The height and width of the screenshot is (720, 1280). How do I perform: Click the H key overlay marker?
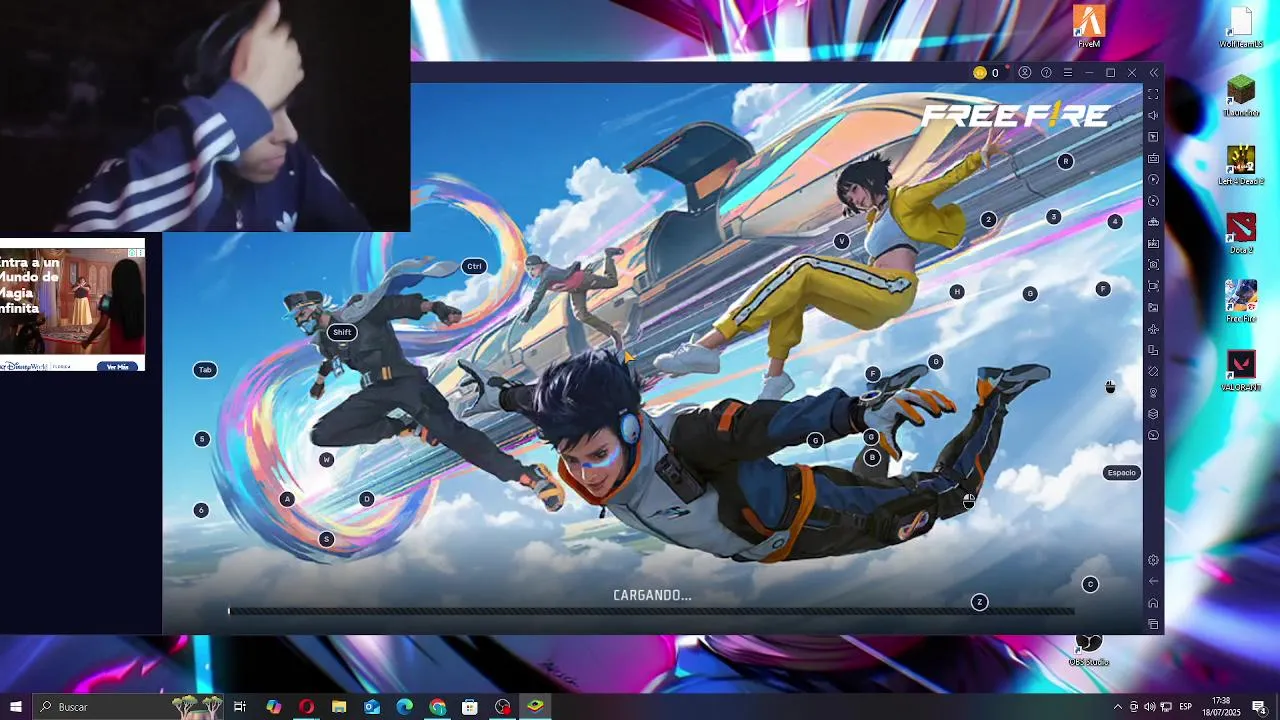tap(957, 292)
